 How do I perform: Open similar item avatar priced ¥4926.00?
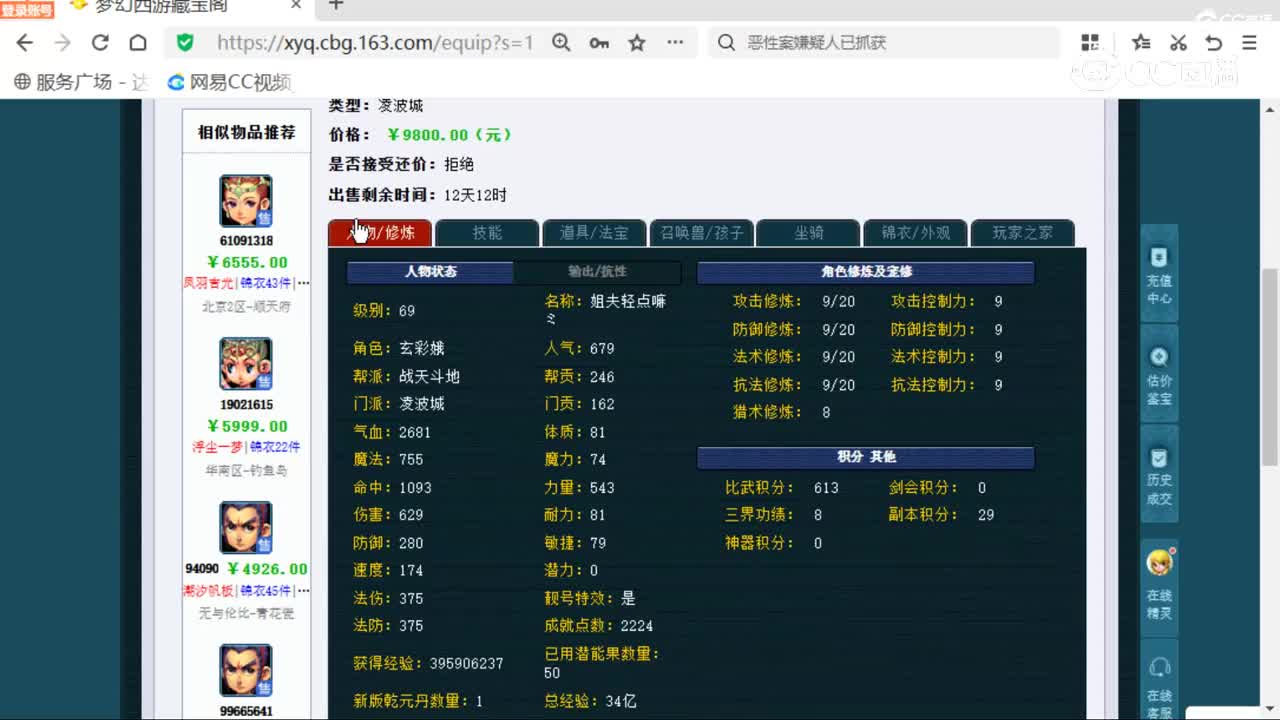(x=246, y=527)
